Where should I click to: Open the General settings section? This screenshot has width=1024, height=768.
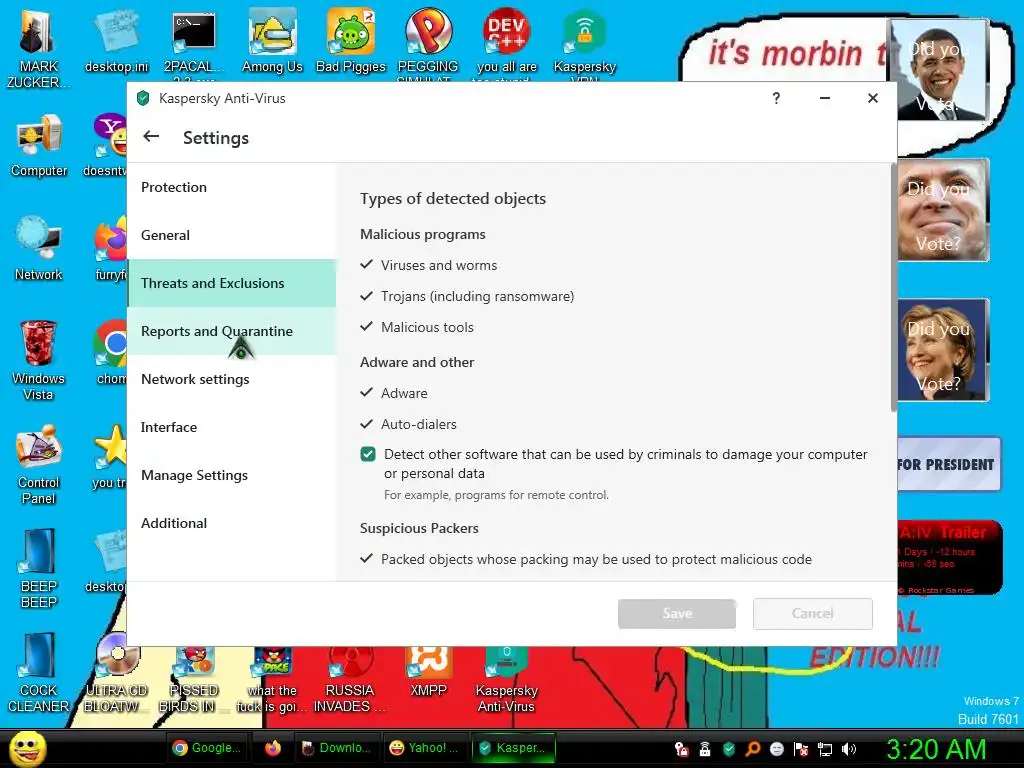(232, 235)
